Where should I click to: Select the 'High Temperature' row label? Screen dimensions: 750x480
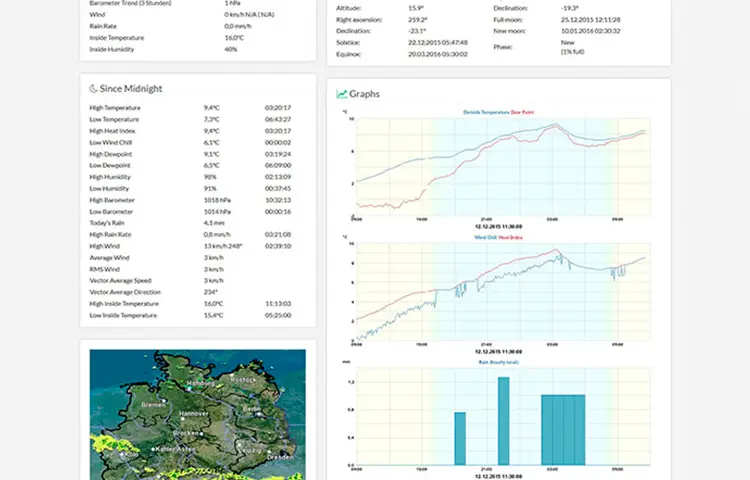tap(115, 108)
